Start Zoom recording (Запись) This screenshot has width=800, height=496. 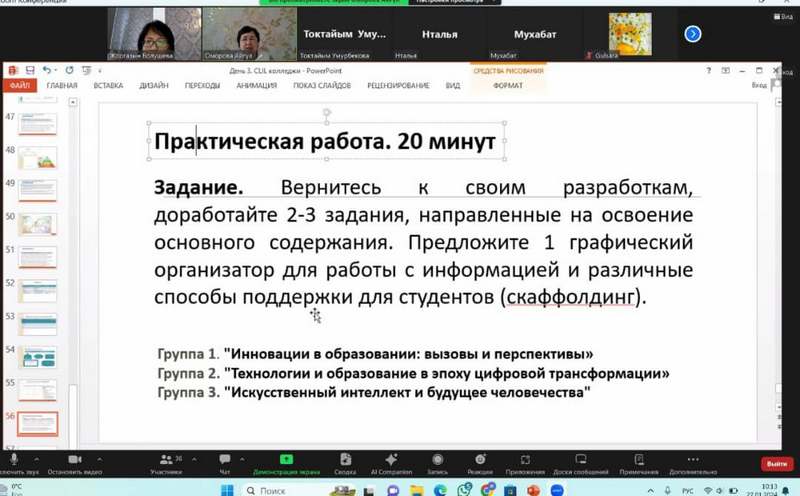[437, 460]
